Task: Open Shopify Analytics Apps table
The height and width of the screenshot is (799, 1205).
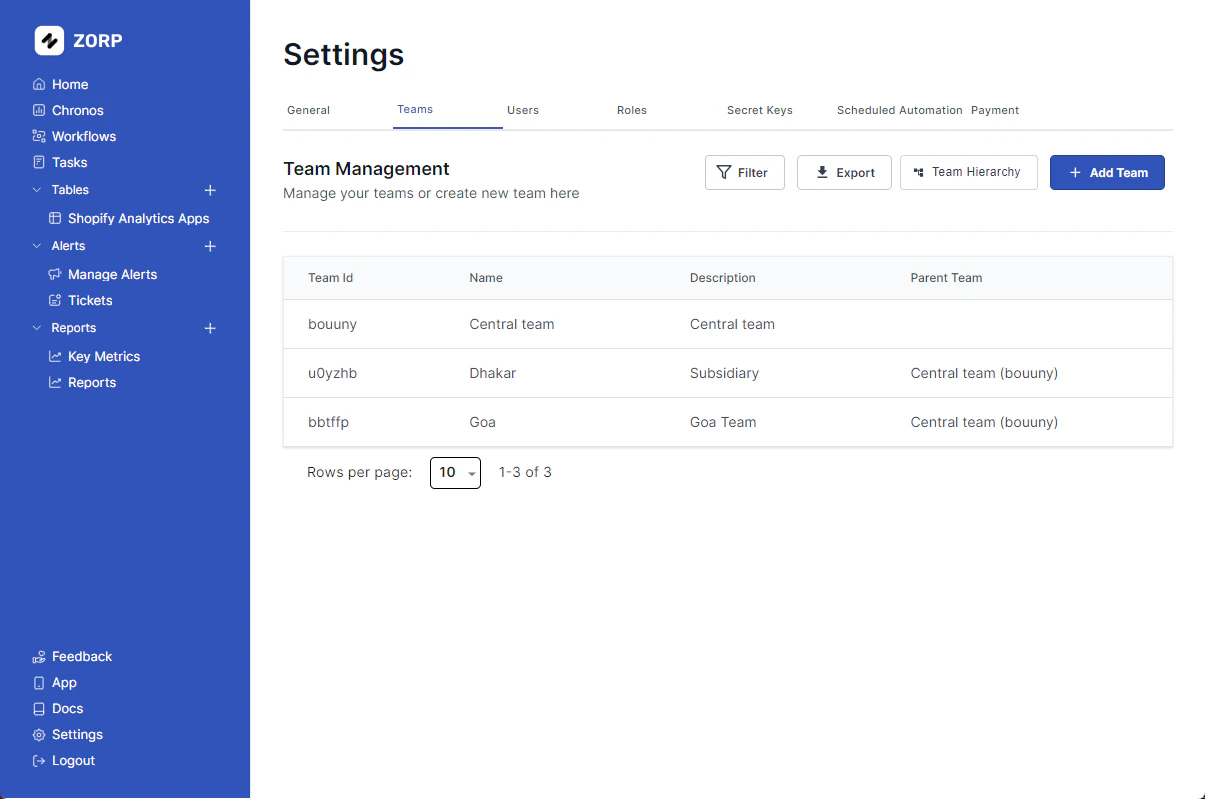Action: (139, 218)
